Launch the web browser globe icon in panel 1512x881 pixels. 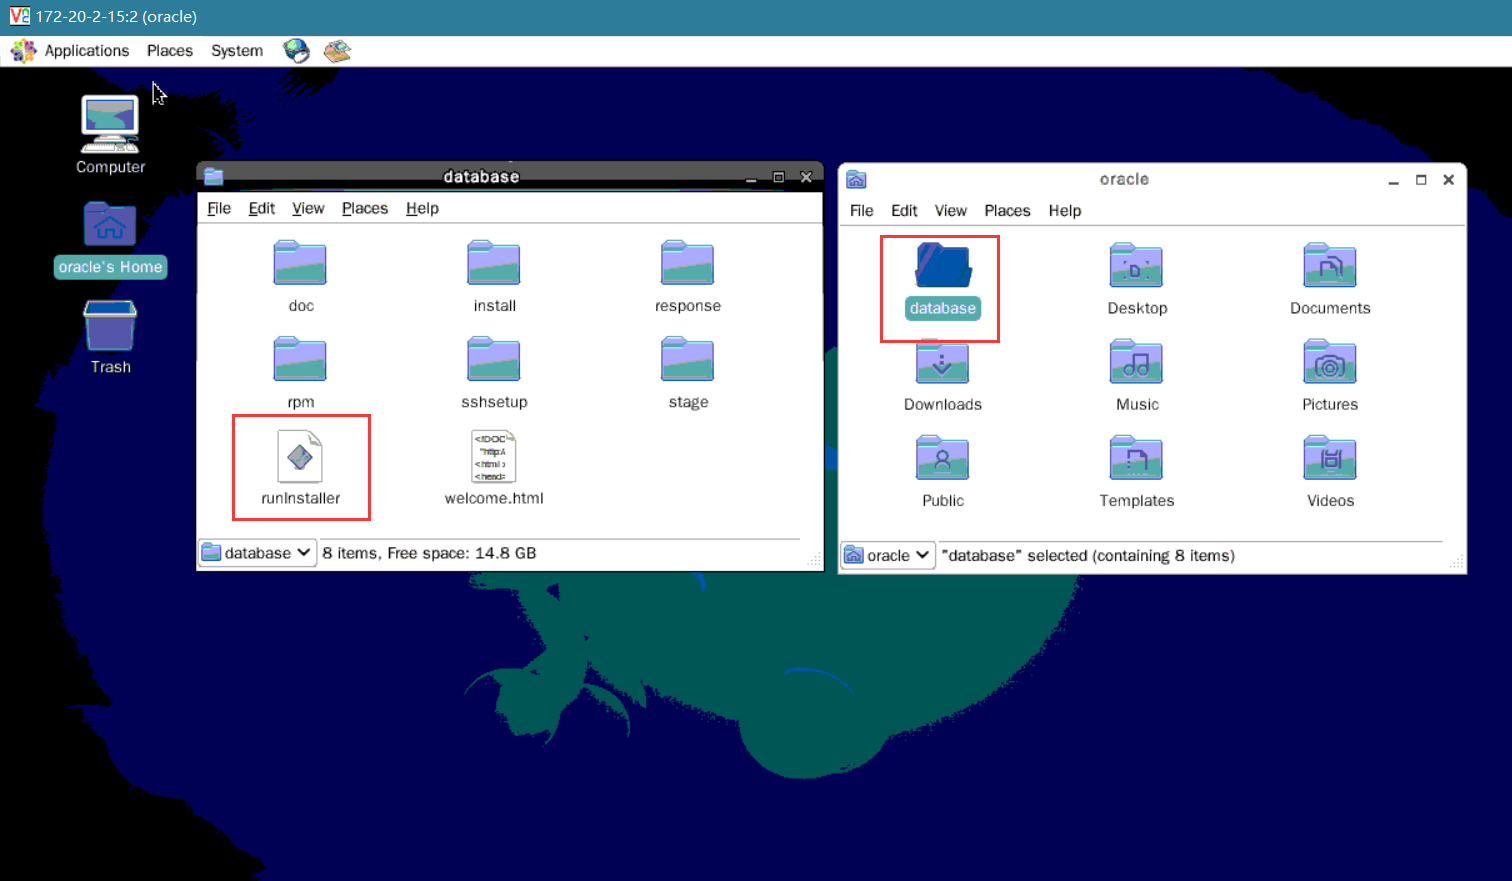[296, 50]
